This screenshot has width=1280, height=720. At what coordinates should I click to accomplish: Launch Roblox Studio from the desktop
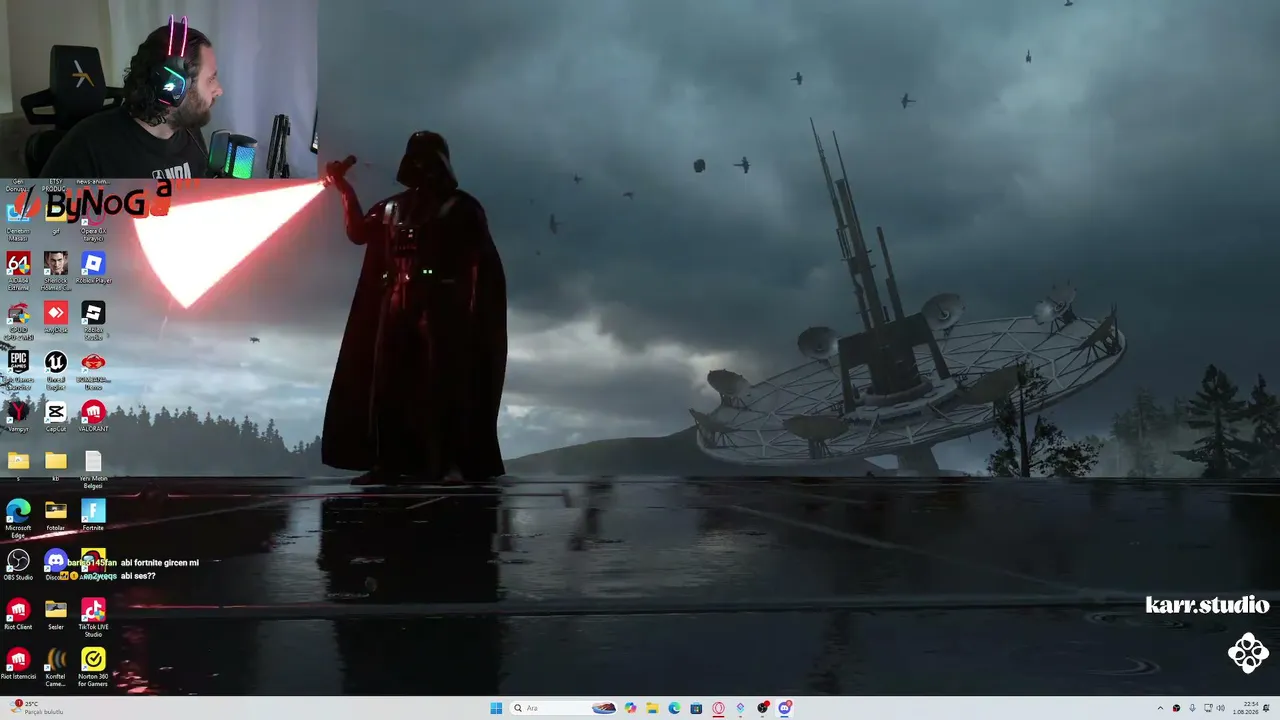tap(93, 320)
